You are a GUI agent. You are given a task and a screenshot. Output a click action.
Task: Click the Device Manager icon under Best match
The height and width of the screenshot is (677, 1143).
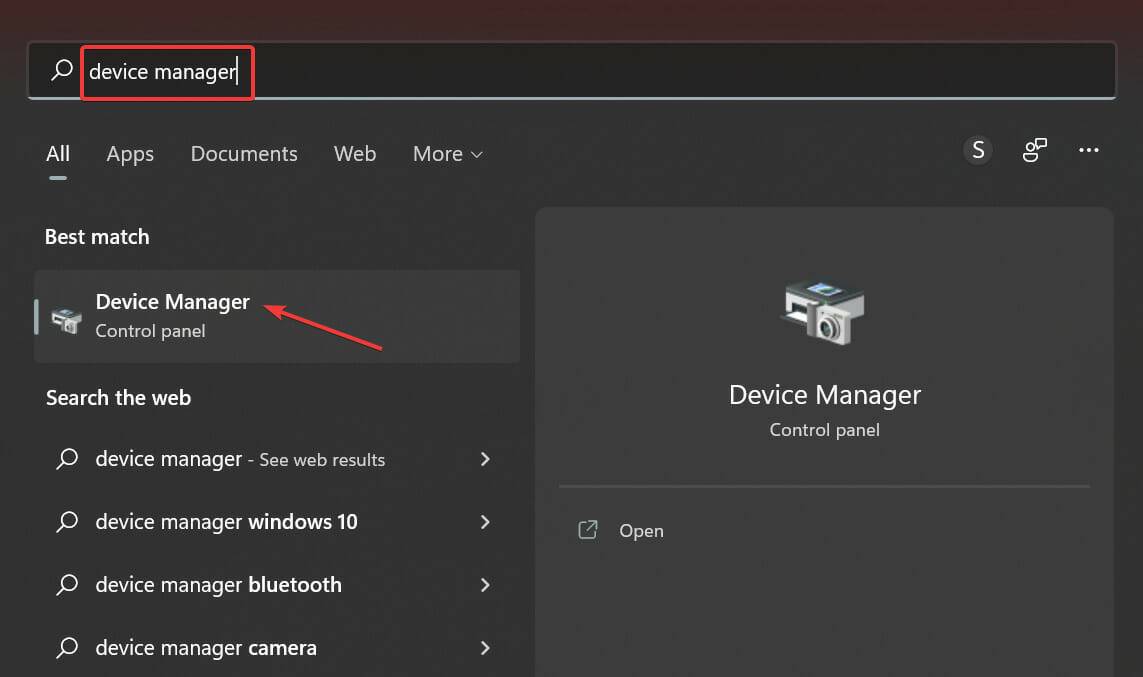point(66,316)
